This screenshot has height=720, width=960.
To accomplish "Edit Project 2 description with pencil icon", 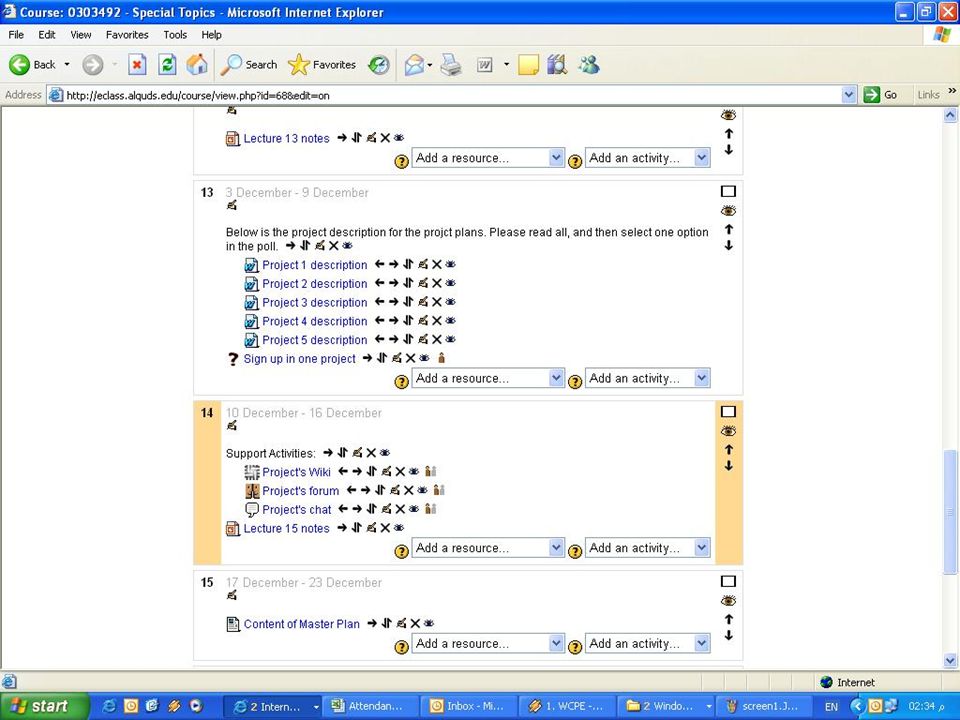I will tap(422, 283).
